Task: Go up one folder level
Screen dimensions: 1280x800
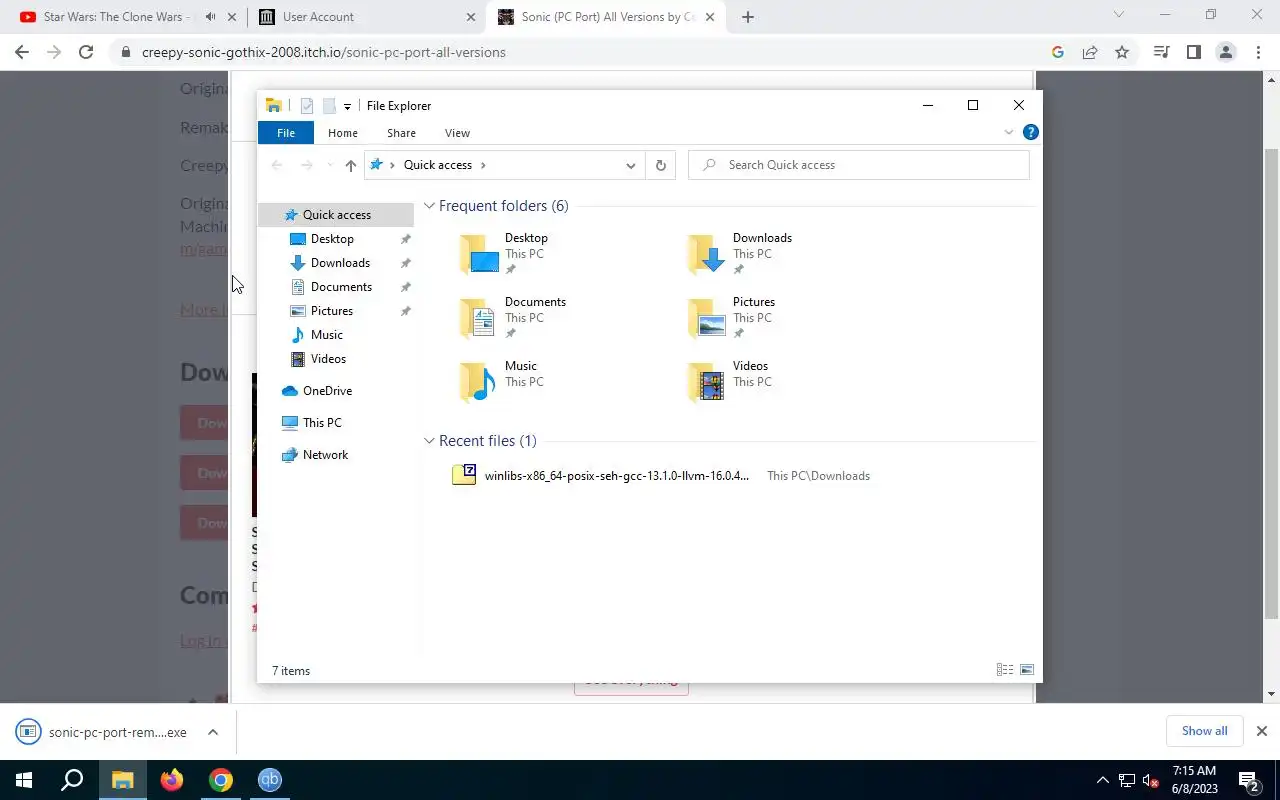Action: click(350, 166)
